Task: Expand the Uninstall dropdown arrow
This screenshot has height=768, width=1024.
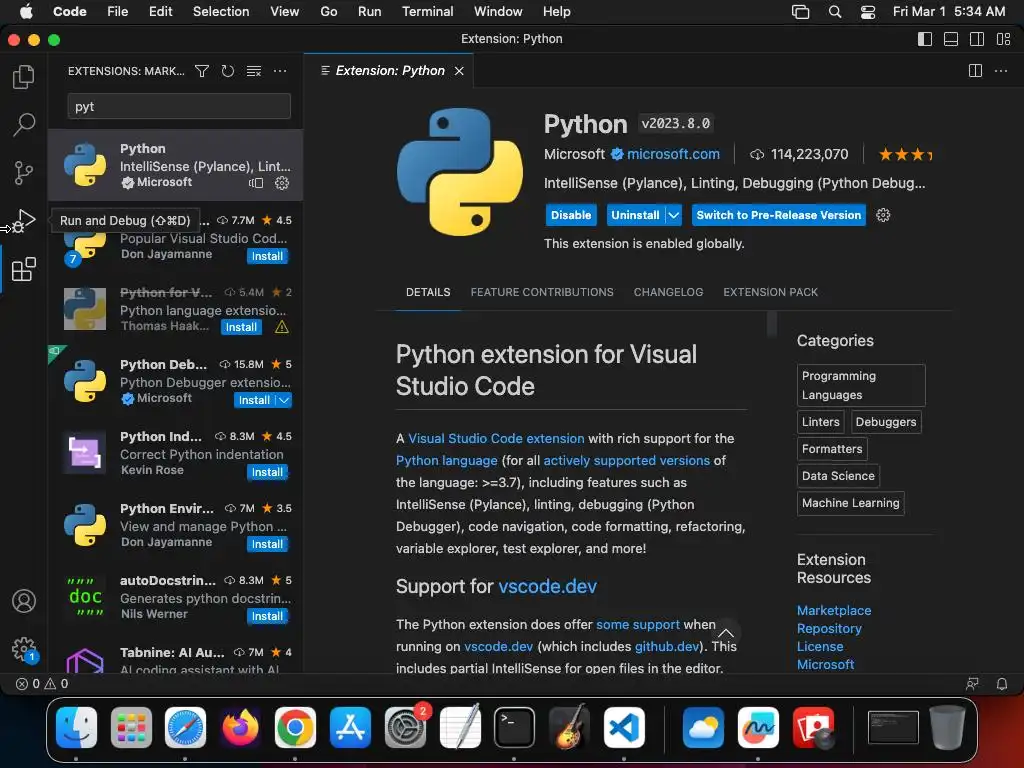Action: (674, 215)
